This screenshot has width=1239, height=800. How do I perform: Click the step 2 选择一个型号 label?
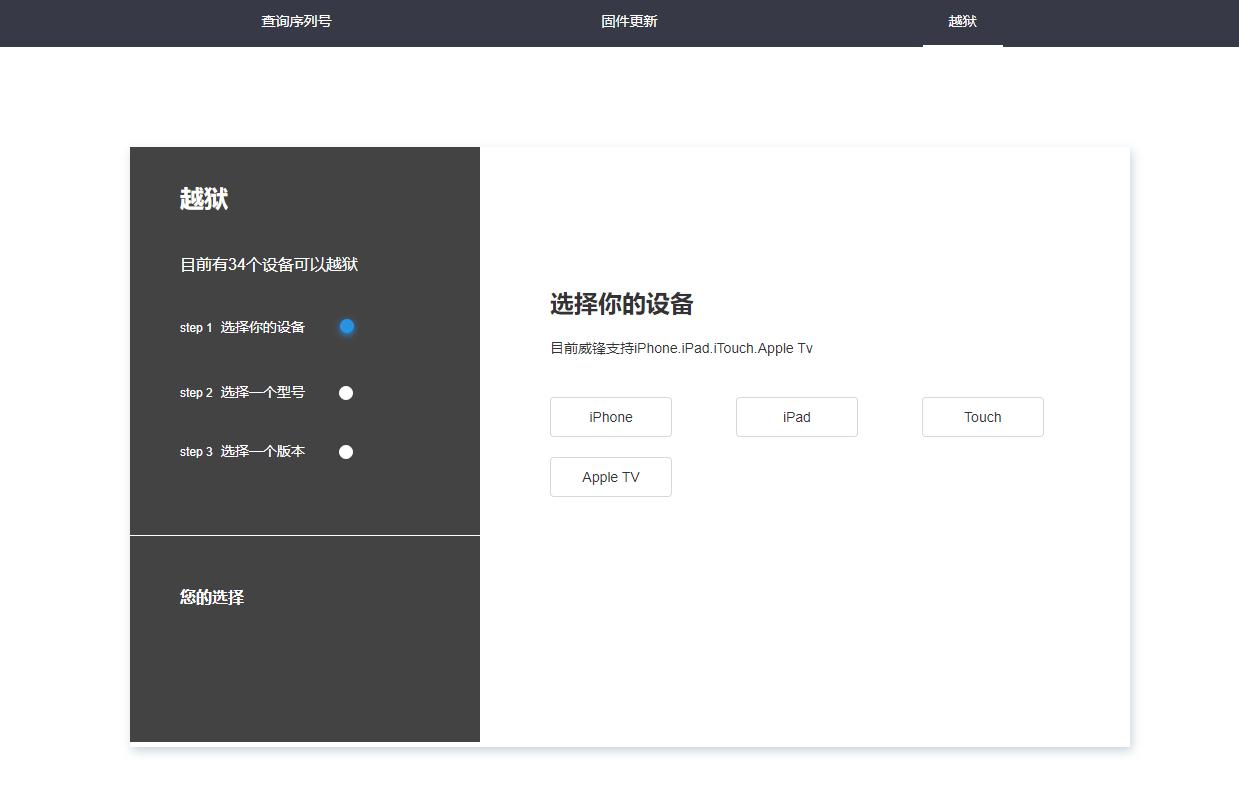point(242,392)
